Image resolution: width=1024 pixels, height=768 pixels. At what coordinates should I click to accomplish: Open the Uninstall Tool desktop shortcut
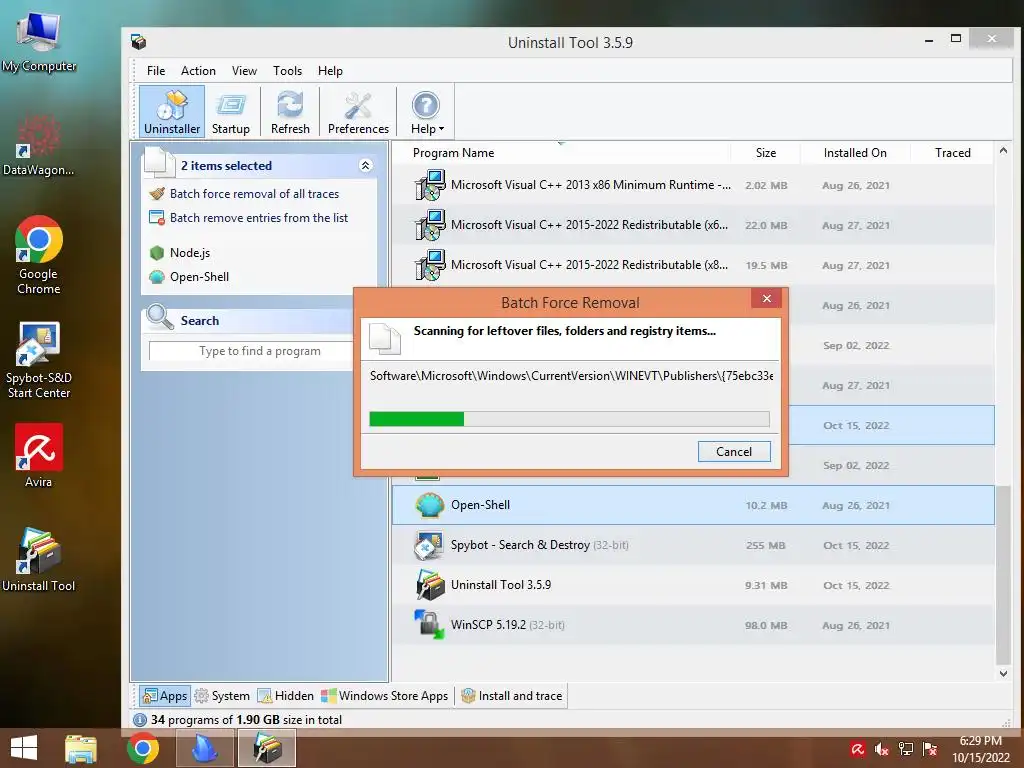39,560
